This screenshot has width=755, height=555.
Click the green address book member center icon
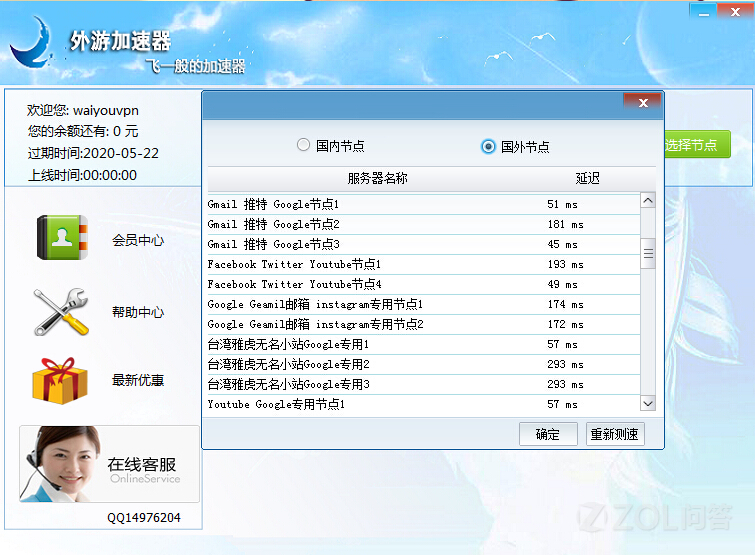coord(61,240)
